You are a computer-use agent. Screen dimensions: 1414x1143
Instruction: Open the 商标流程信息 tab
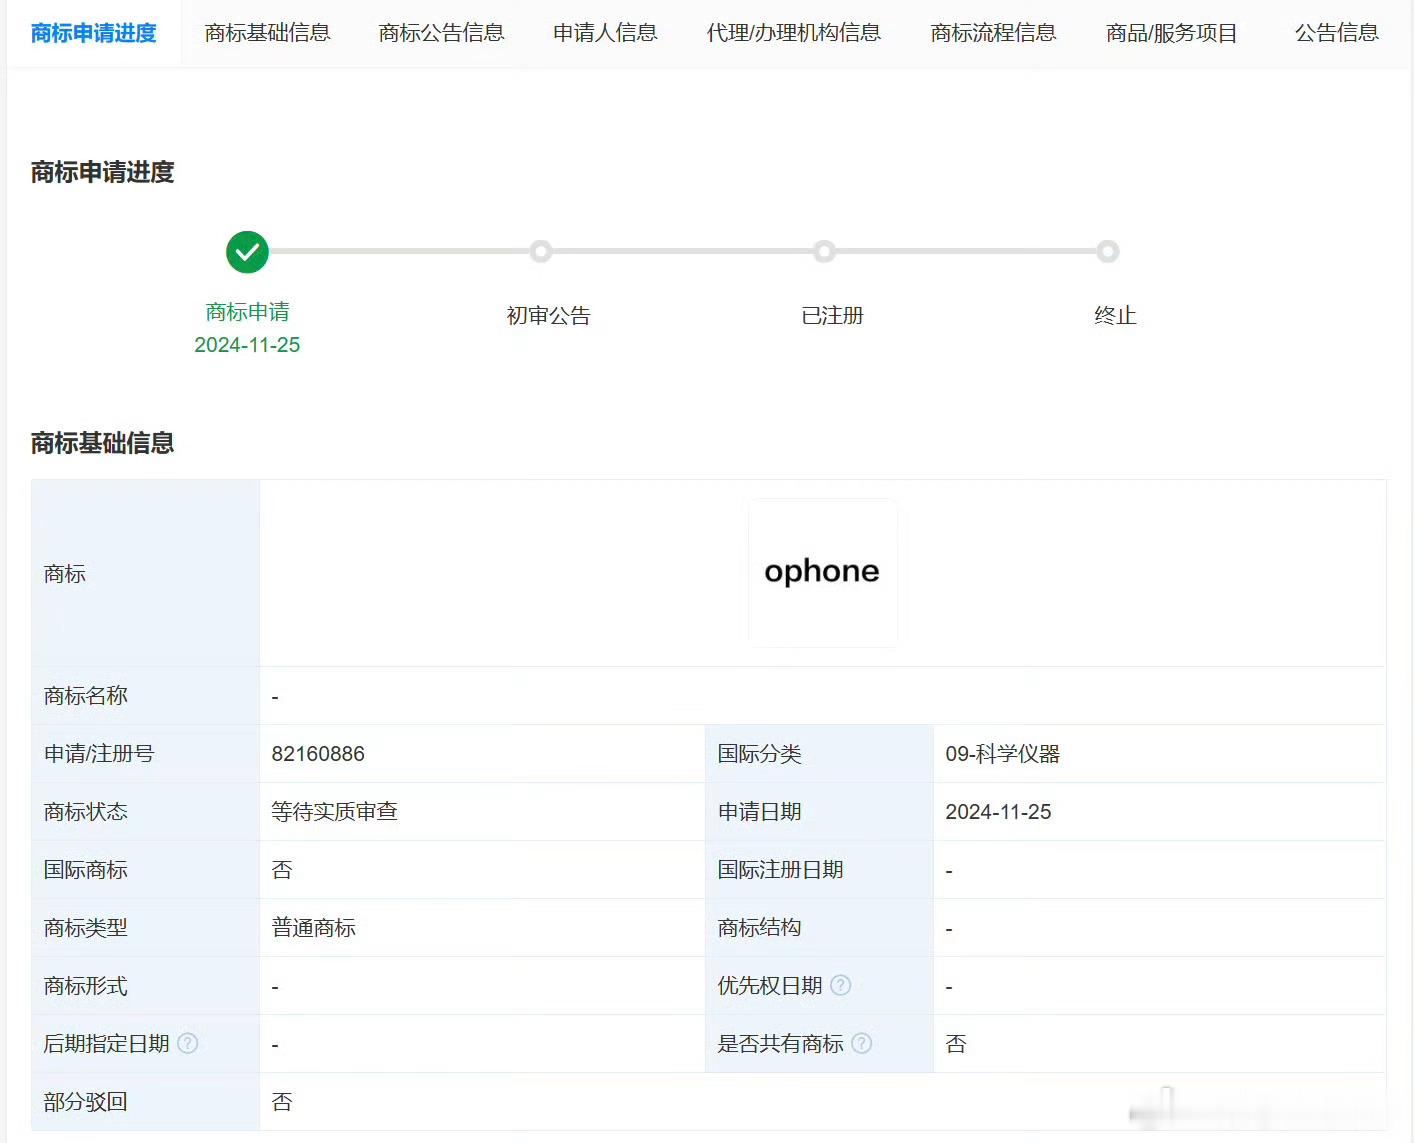point(993,33)
